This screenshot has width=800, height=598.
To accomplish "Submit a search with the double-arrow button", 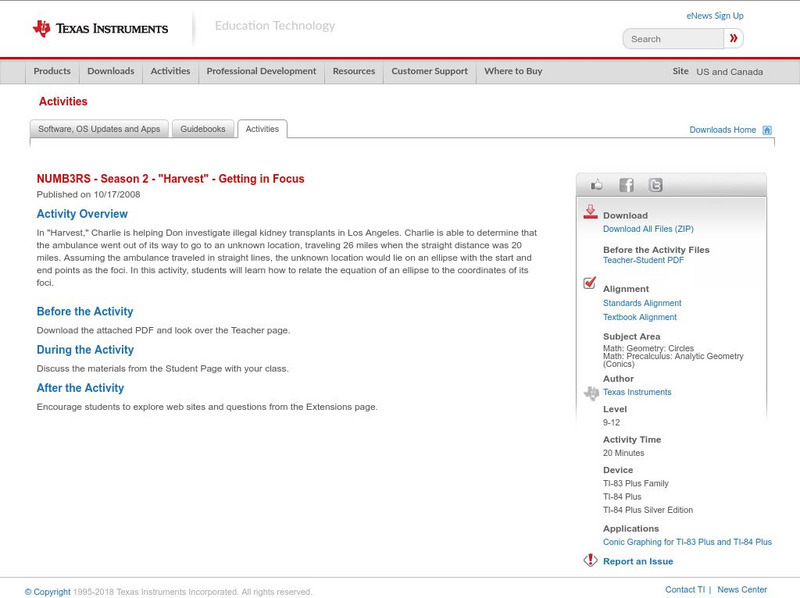I will 733,38.
